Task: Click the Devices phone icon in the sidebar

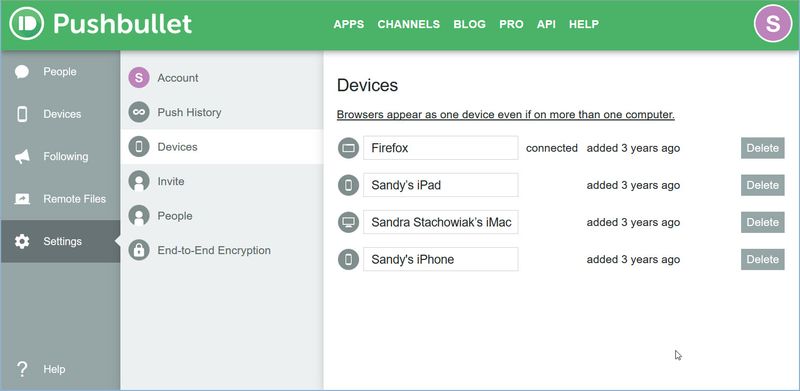Action: pyautogui.click(x=22, y=114)
